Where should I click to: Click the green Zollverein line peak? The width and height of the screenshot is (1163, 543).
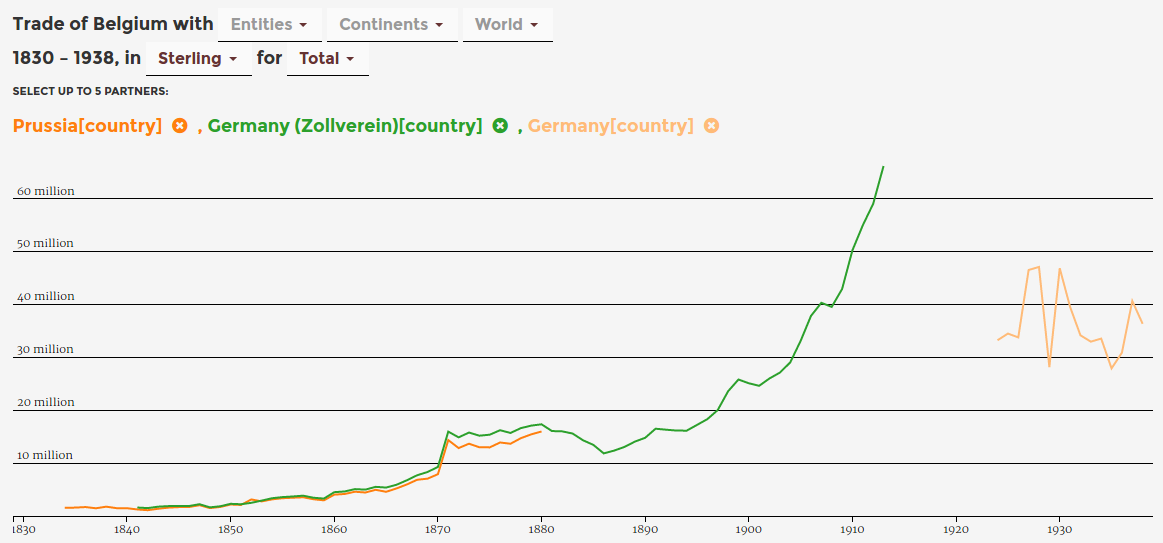click(883, 167)
